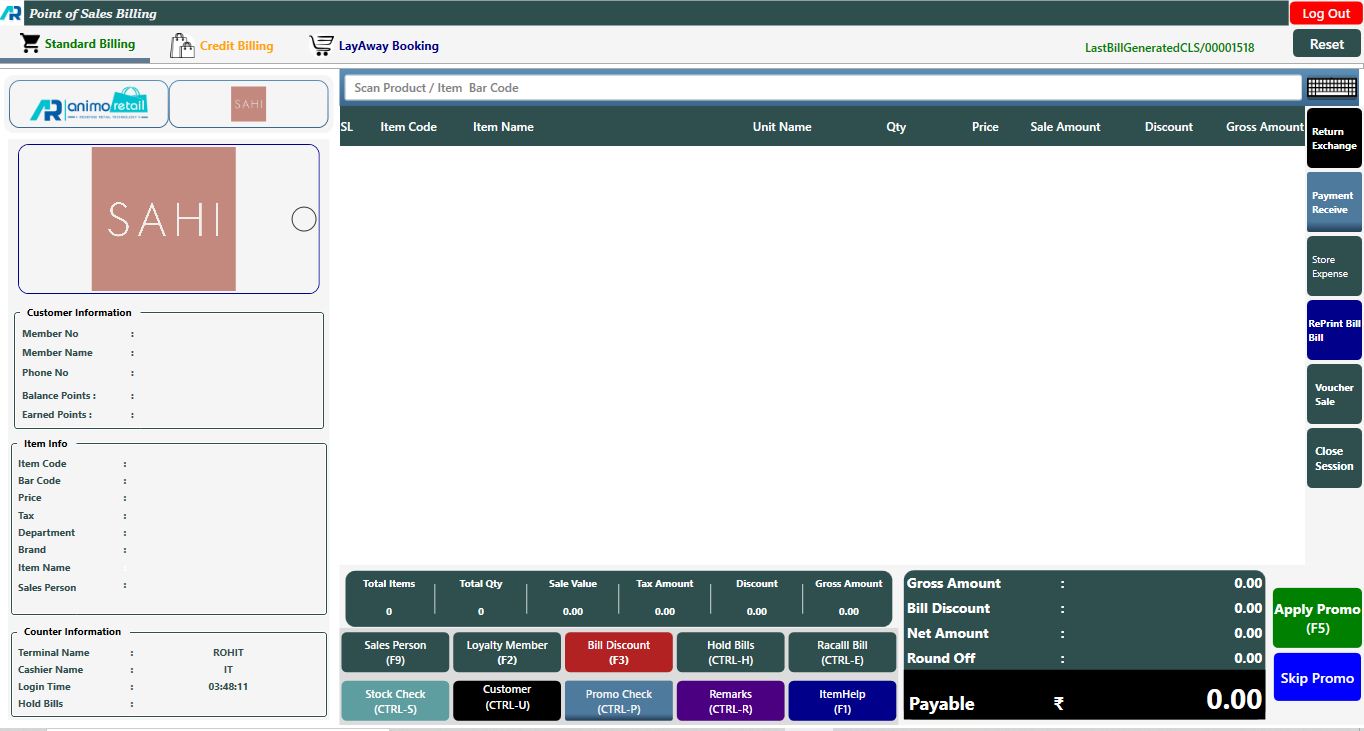
Task: Click the Reset button
Action: [1326, 44]
